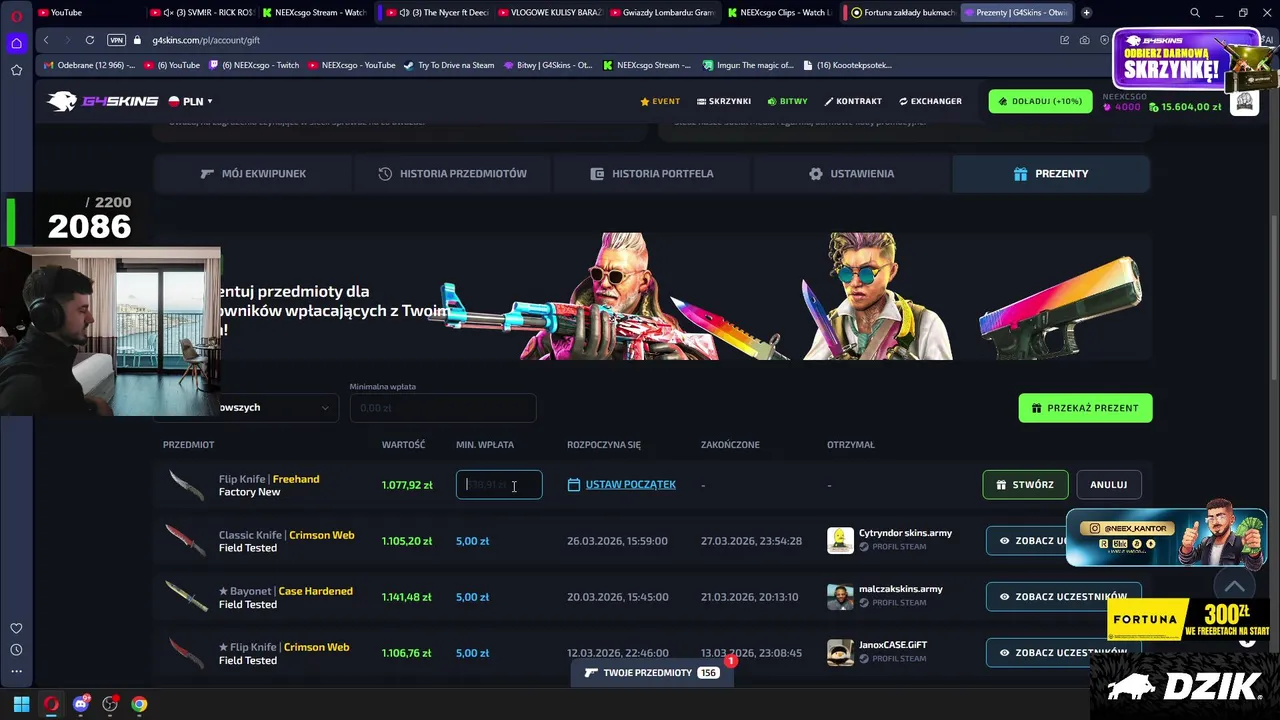
Task: Open Cytryndor skins.army profile avatar
Action: coord(840,541)
